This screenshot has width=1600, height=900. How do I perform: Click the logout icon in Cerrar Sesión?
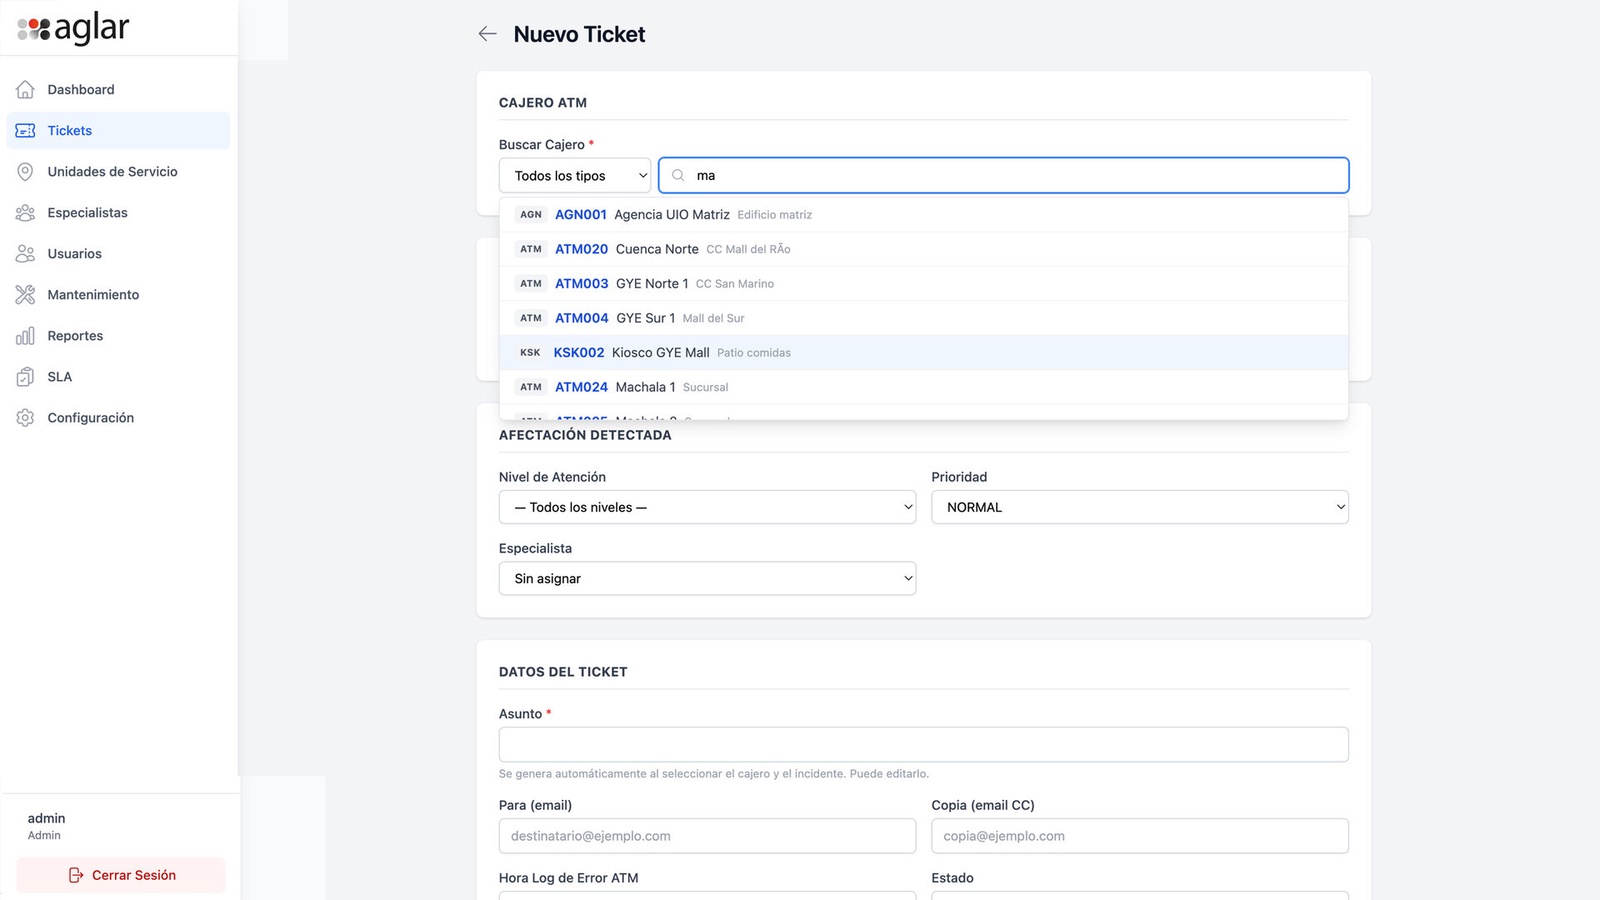76,875
